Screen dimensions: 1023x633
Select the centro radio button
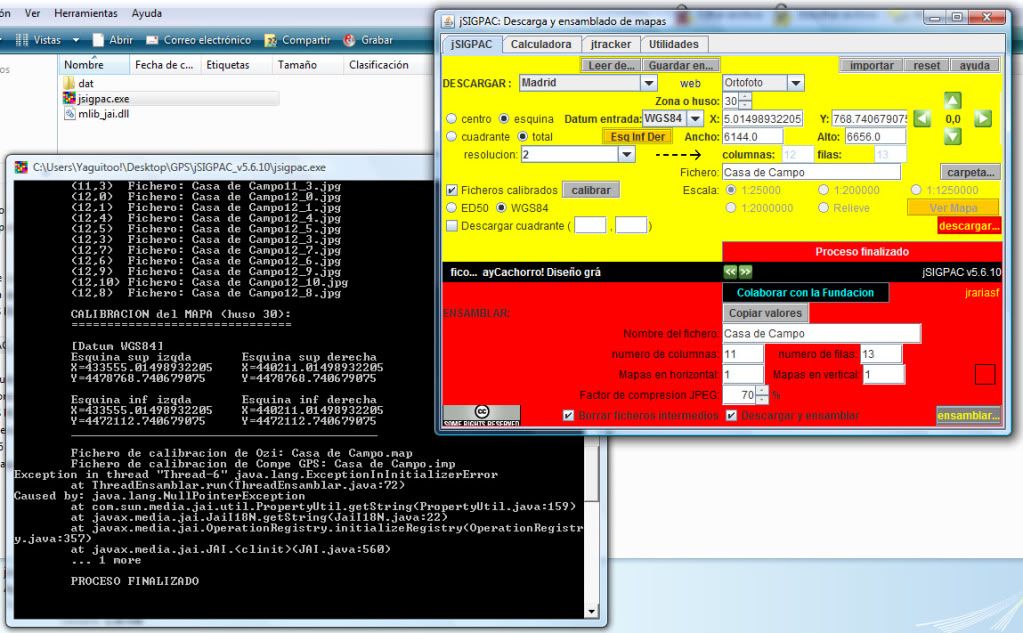click(451, 119)
